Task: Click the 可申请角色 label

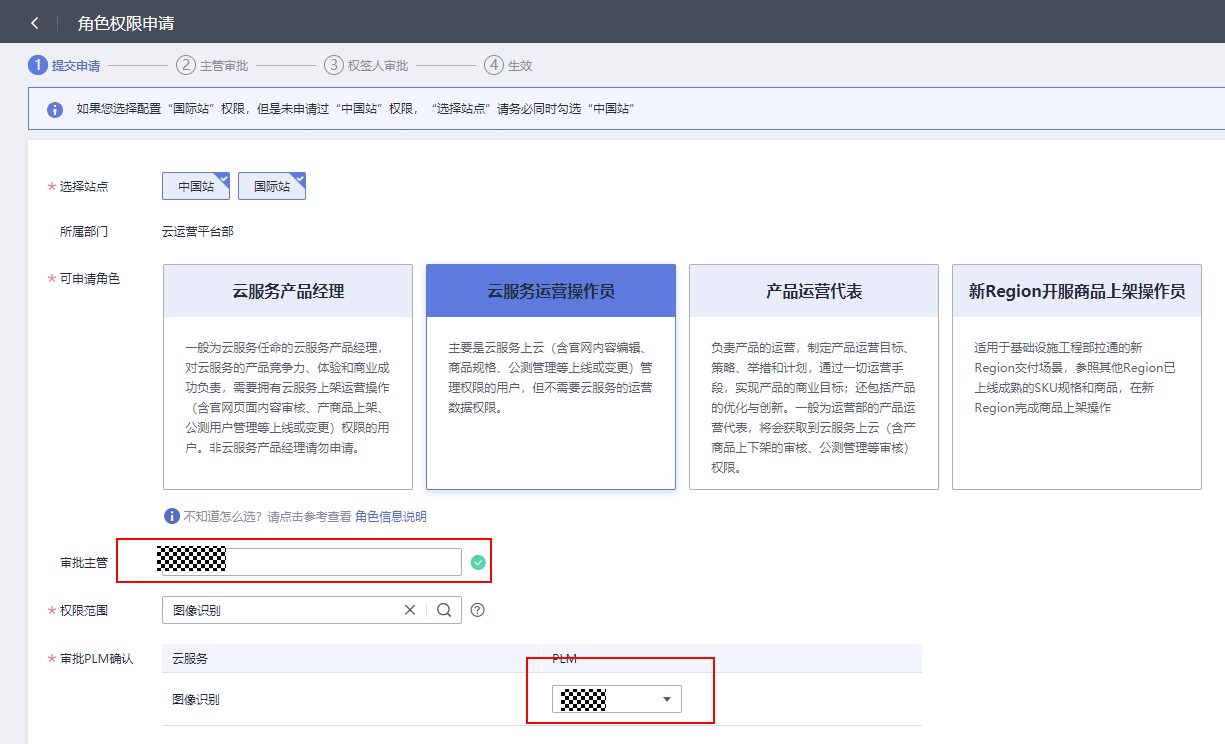Action: (90, 279)
